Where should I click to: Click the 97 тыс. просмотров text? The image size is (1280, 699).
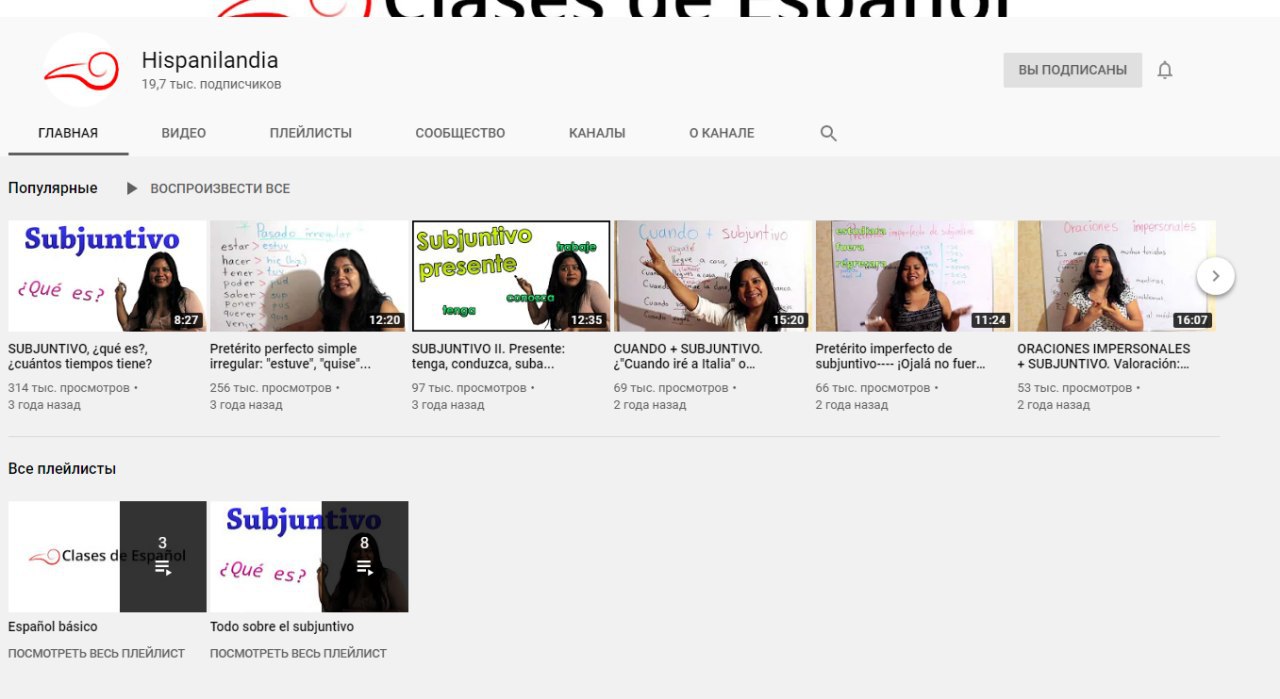point(469,388)
